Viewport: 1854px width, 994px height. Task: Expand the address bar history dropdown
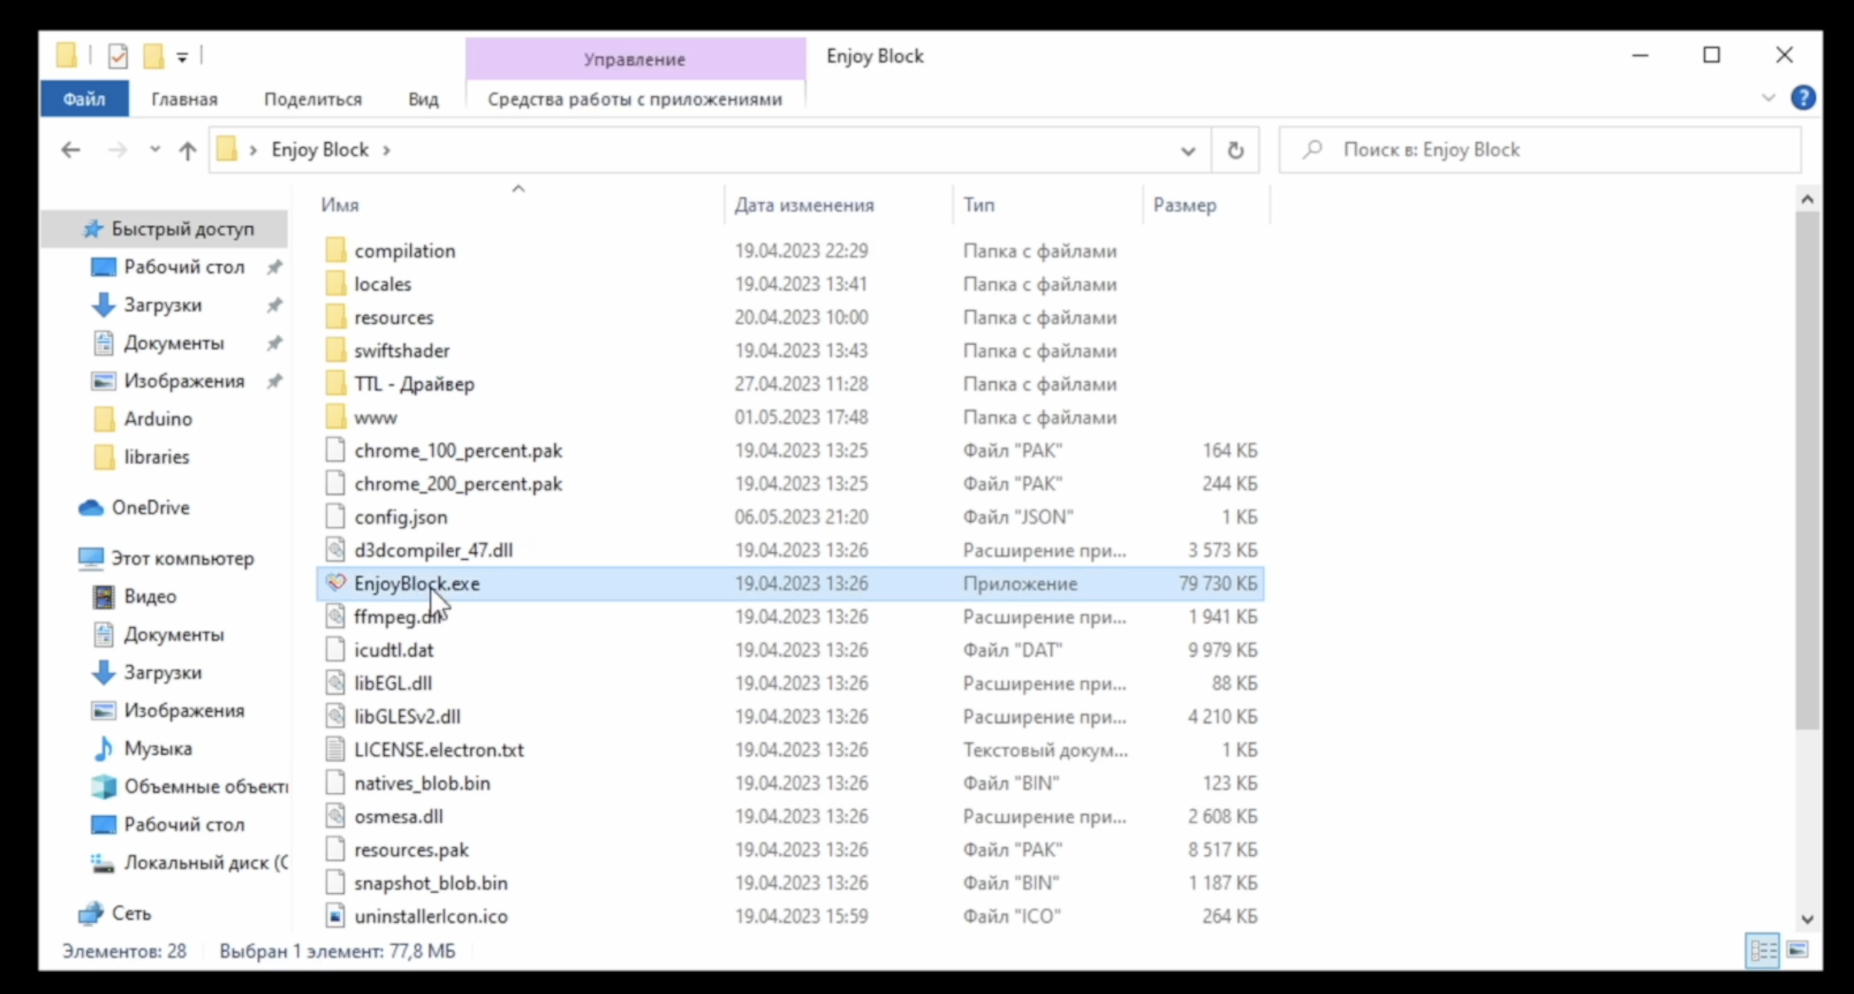tap(1188, 151)
